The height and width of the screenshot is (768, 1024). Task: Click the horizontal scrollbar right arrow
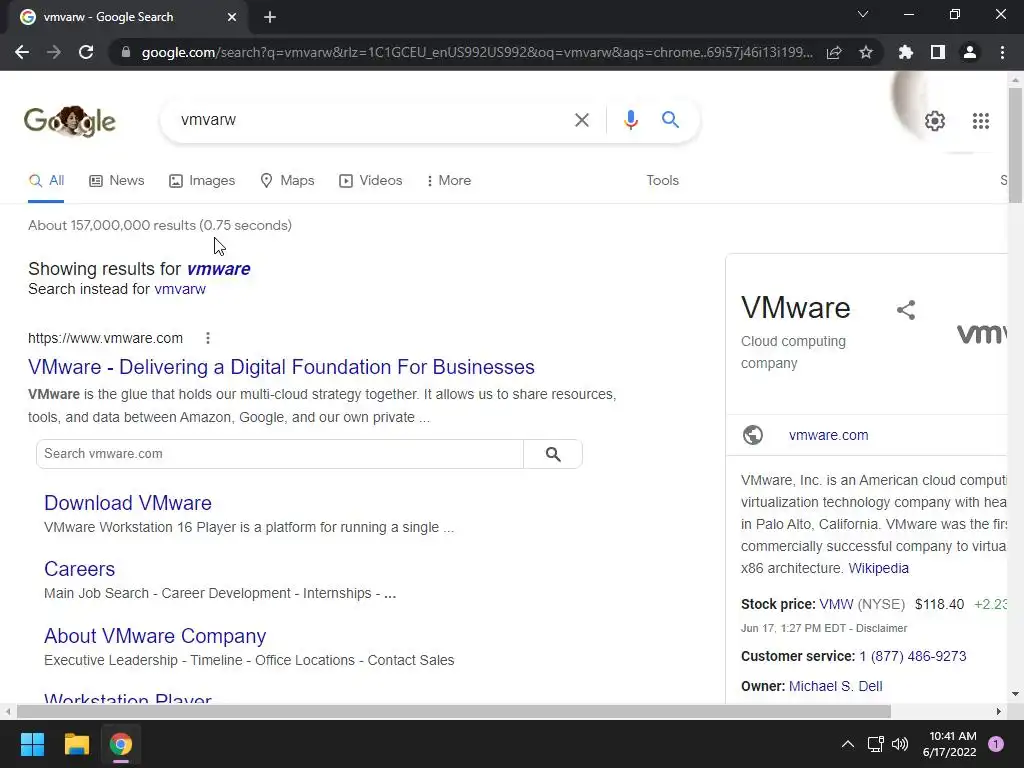click(999, 711)
